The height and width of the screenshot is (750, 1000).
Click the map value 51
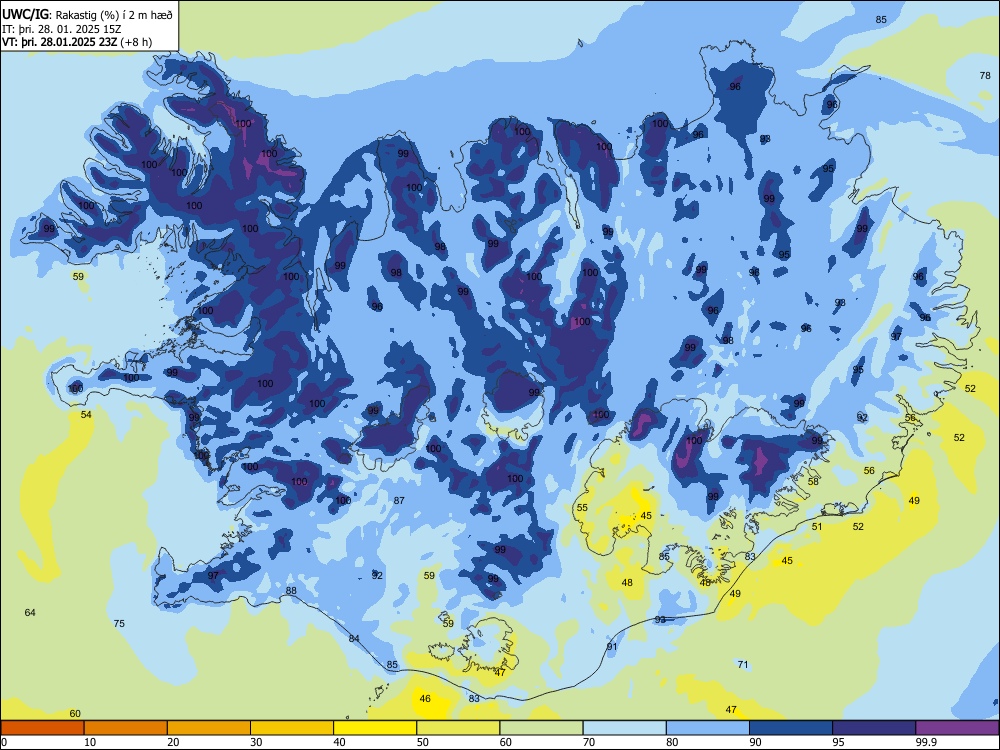(x=817, y=527)
